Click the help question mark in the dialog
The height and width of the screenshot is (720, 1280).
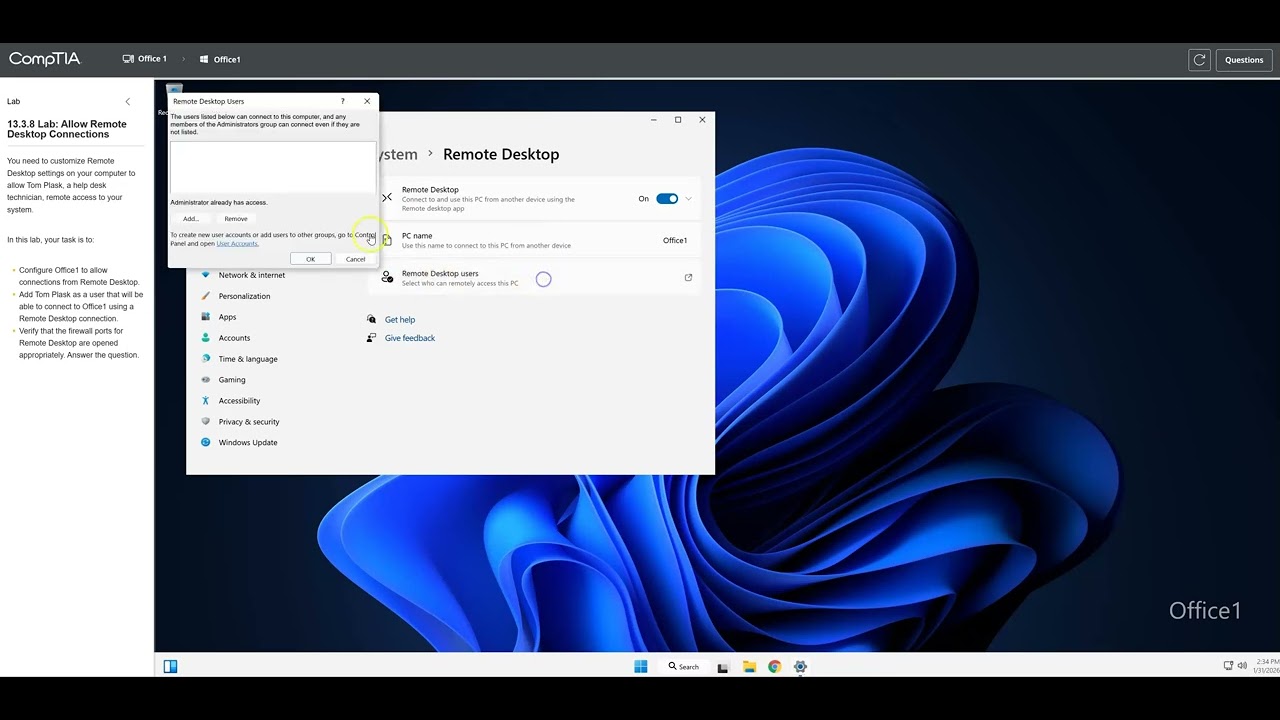coord(342,101)
